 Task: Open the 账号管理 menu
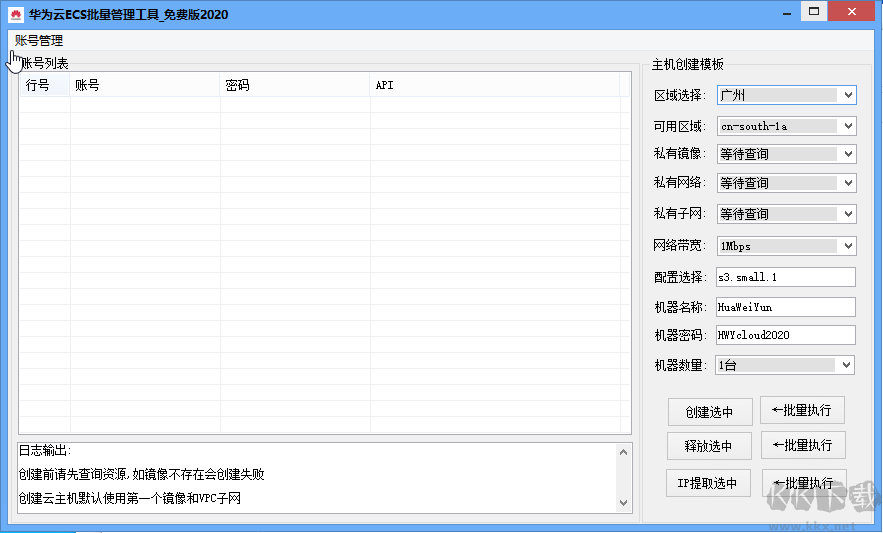[39, 41]
